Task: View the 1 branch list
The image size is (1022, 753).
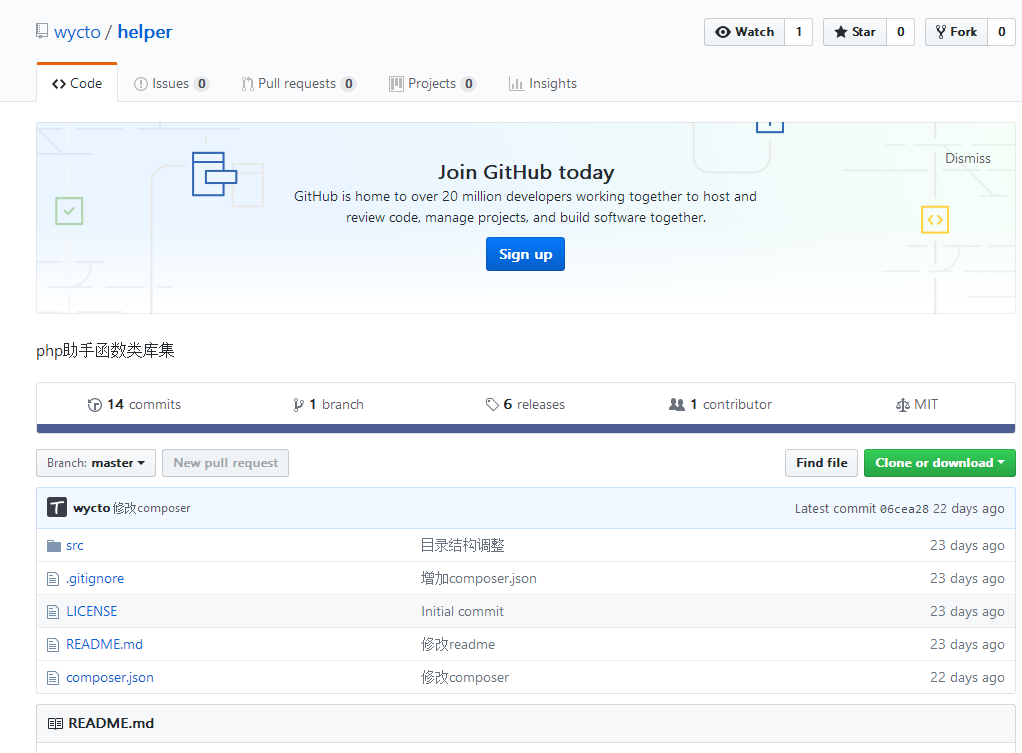Action: click(x=328, y=405)
